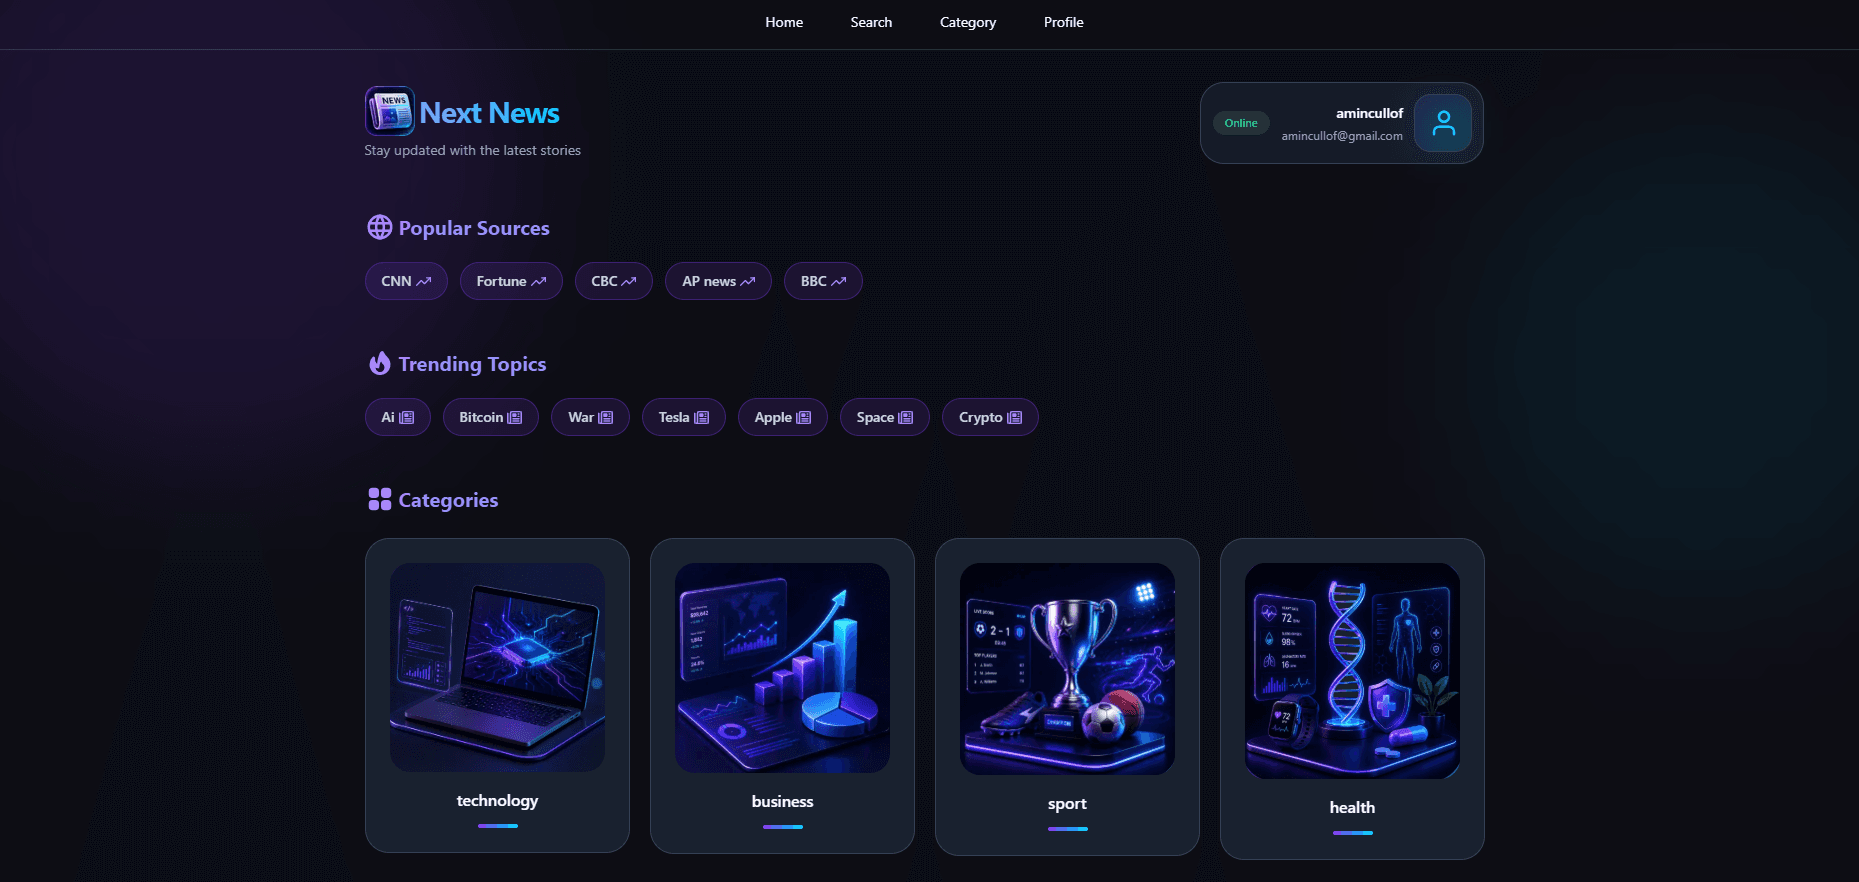Select the Ai trending topic
This screenshot has height=882, width=1859.
[398, 417]
